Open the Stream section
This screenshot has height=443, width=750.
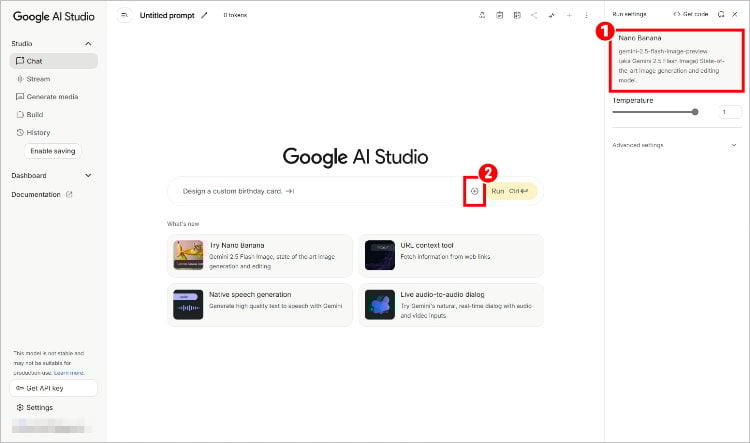pyautogui.click(x=54, y=79)
